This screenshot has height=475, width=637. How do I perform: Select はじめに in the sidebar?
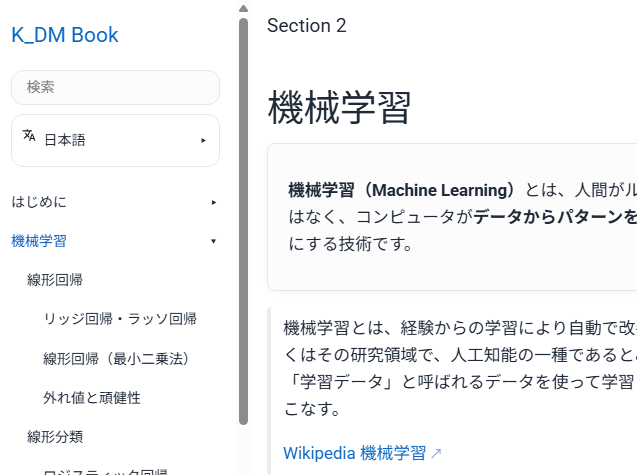[x=39, y=202]
